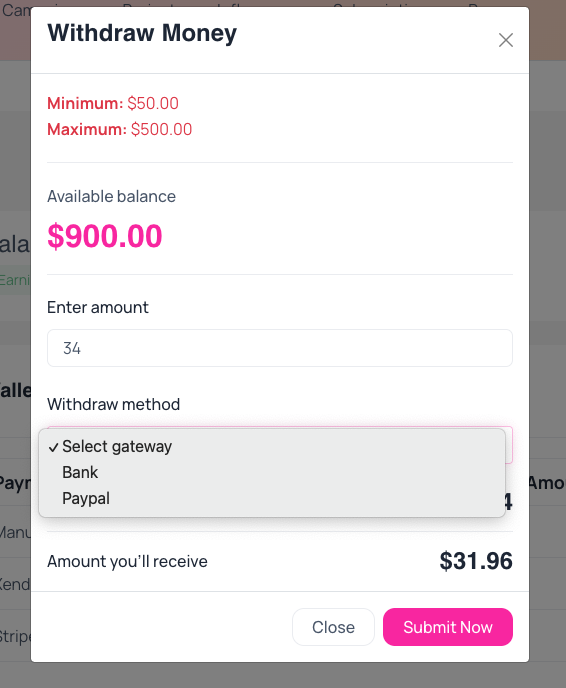This screenshot has width=566, height=688.
Task: Focus the Enter amount field showing 34
Action: click(x=280, y=348)
